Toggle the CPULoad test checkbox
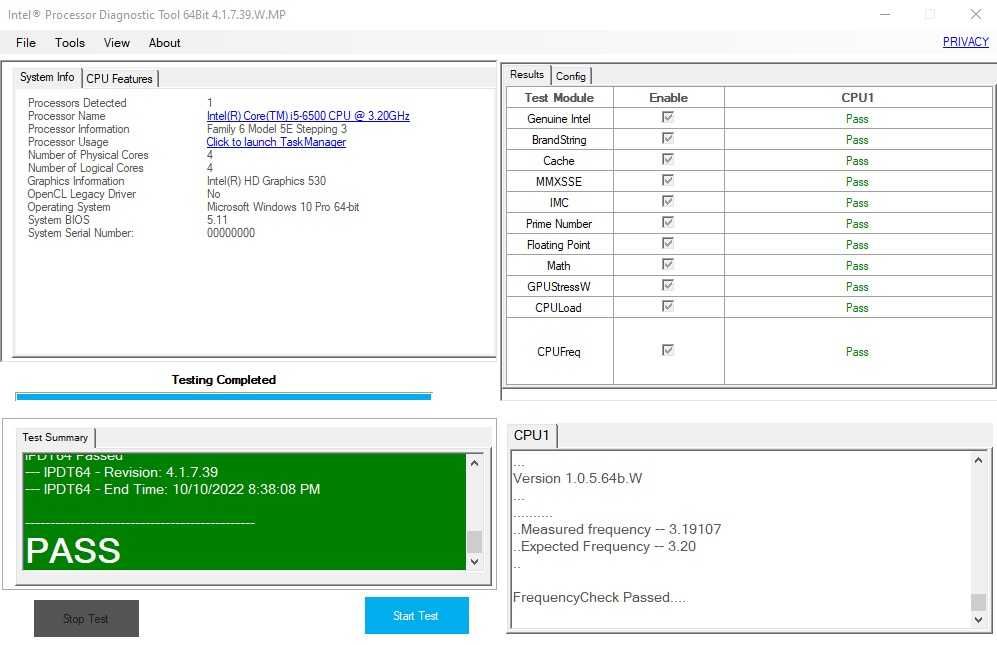The height and width of the screenshot is (645, 997). [x=668, y=306]
